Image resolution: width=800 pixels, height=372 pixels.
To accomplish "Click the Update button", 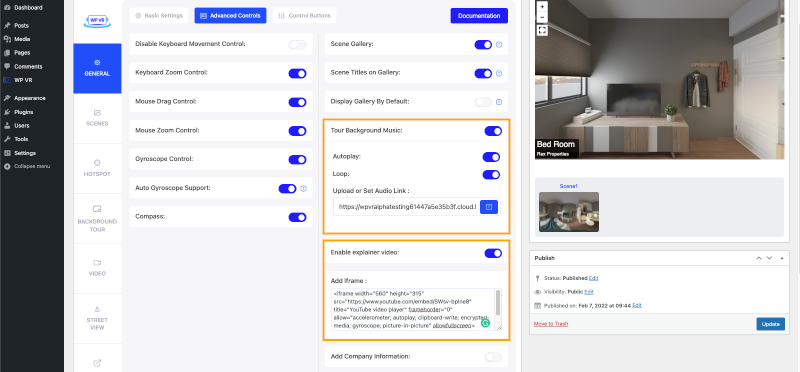I will click(770, 324).
